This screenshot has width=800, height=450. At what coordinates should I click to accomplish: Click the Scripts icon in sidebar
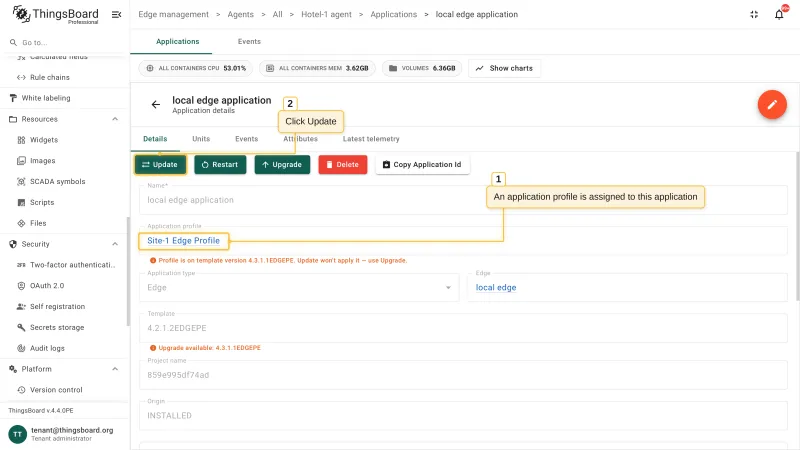(21, 203)
